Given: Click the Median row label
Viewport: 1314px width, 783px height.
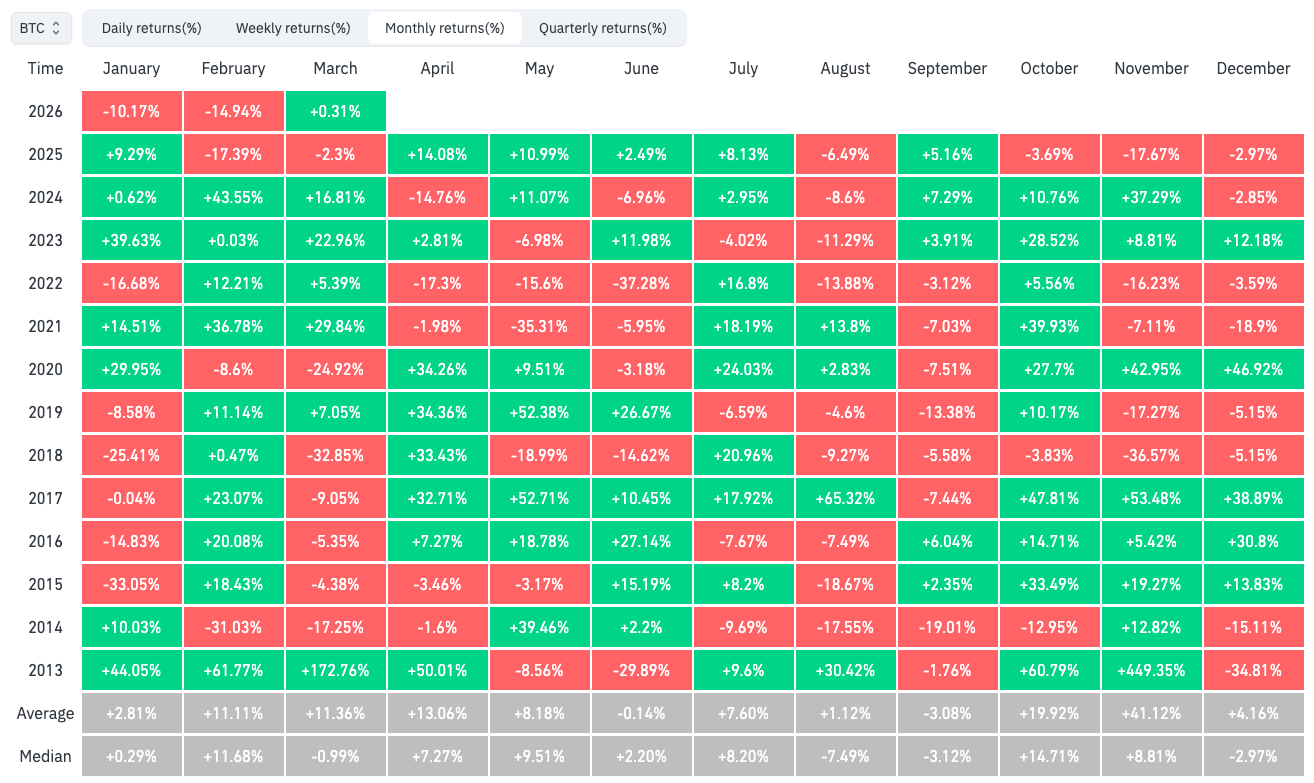Looking at the screenshot, I should tap(45, 756).
